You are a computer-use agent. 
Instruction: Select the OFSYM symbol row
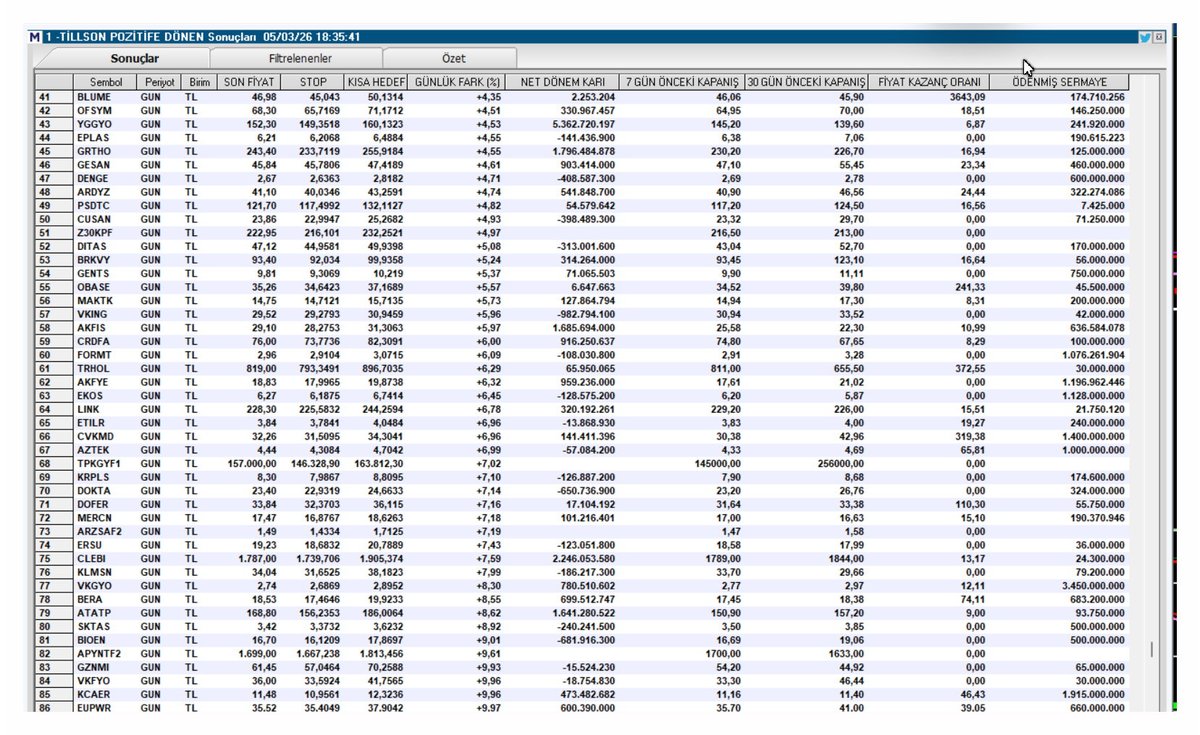[582, 109]
